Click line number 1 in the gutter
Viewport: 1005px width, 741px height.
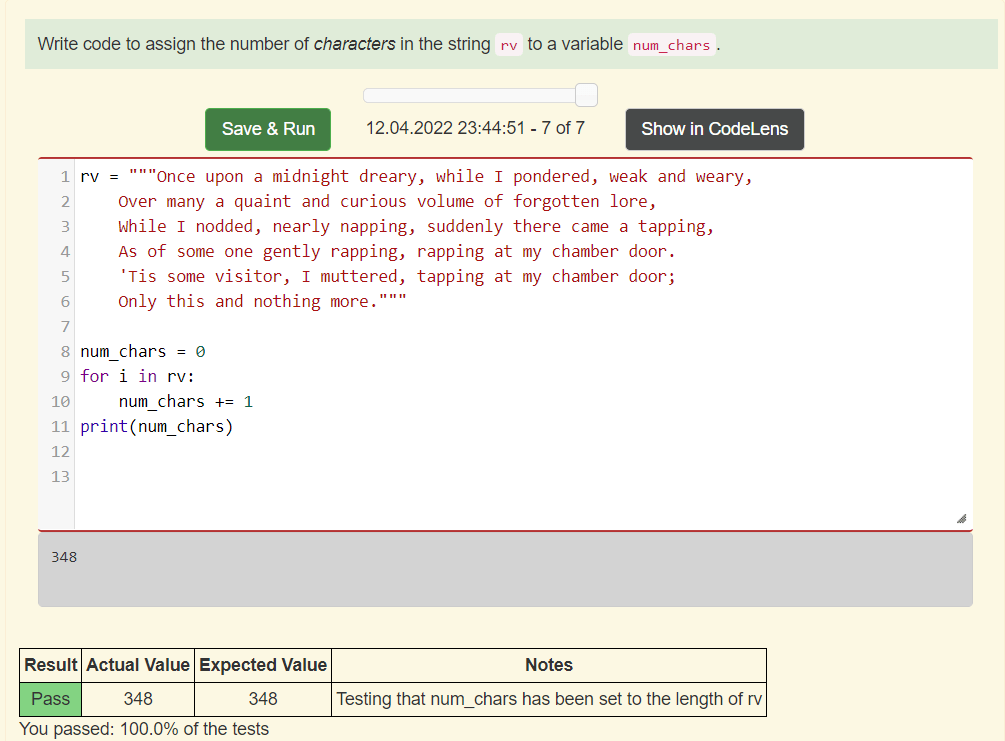tap(65, 177)
